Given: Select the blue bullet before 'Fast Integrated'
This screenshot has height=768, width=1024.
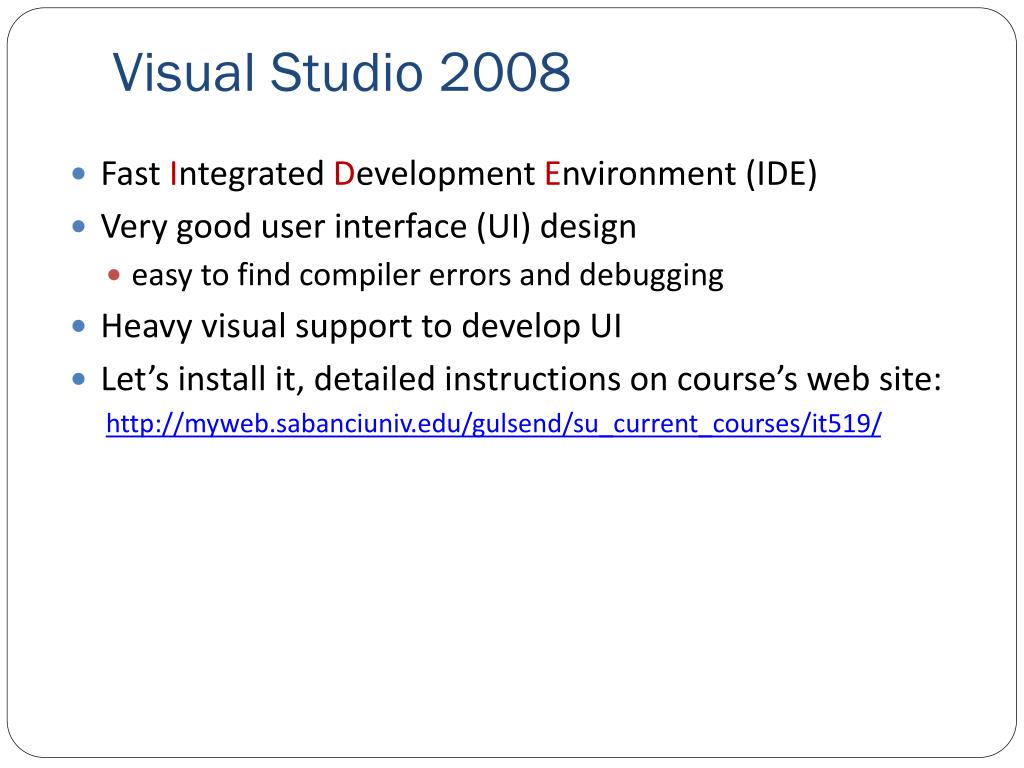Looking at the screenshot, I should tap(79, 174).
